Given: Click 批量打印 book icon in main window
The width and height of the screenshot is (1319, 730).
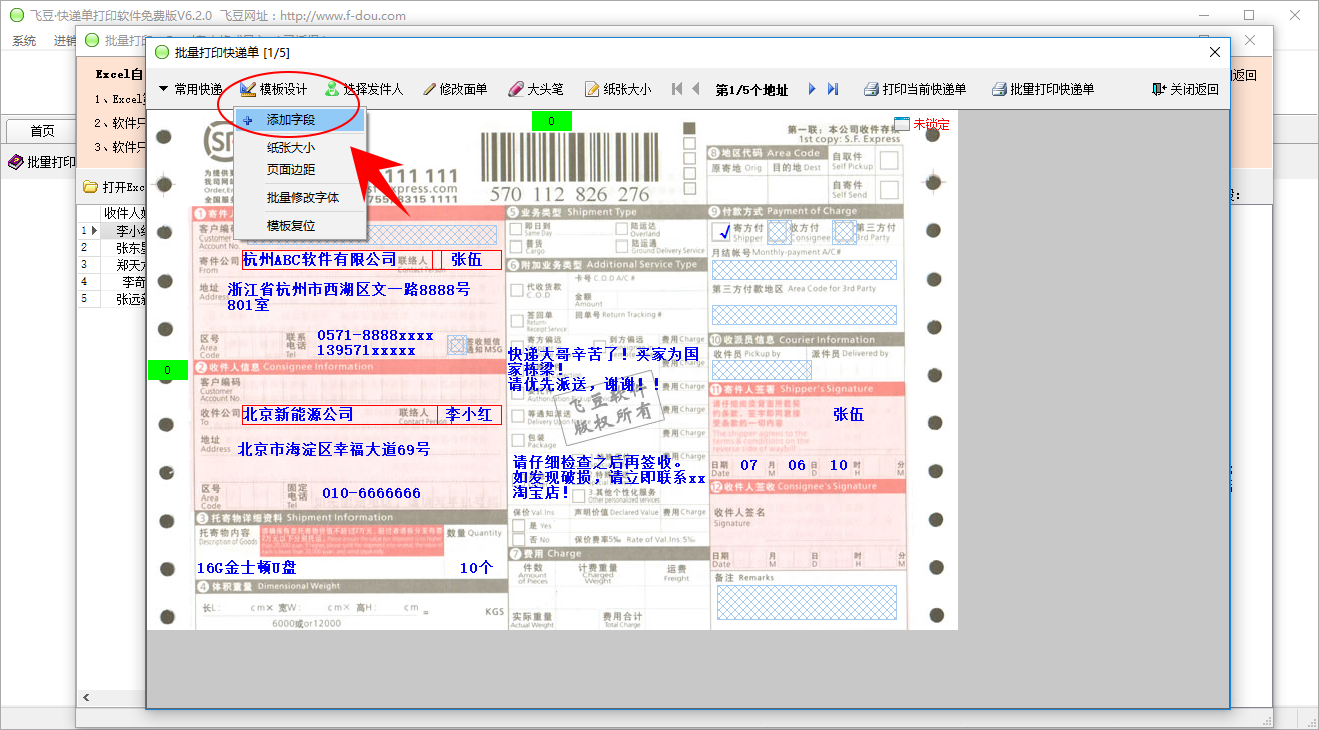Looking at the screenshot, I should (15, 162).
